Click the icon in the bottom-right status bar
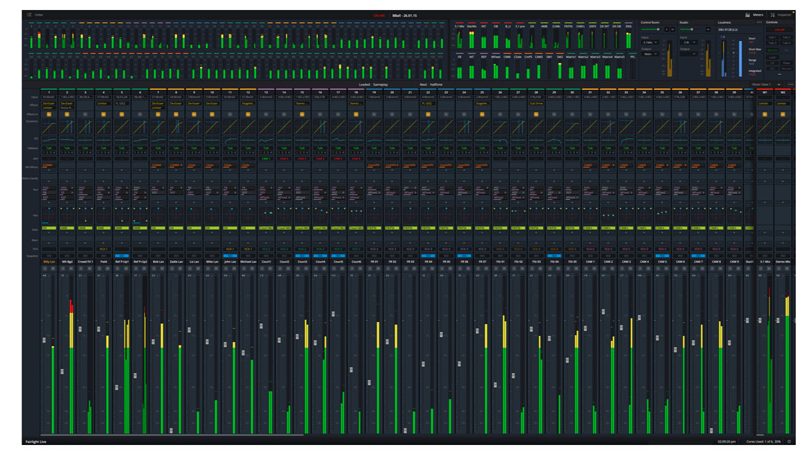The width and height of the screenshot is (812, 456). (789, 441)
